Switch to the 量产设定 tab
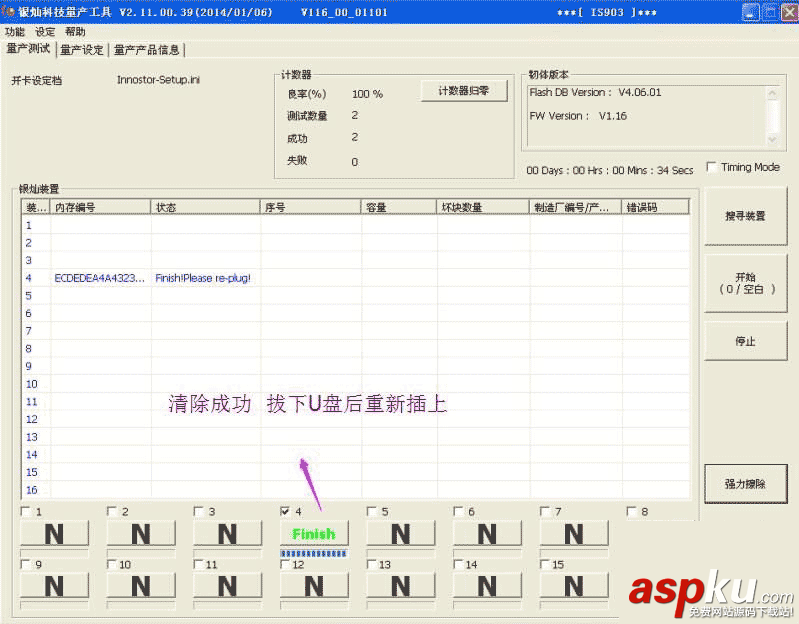The image size is (799, 624). coord(82,49)
